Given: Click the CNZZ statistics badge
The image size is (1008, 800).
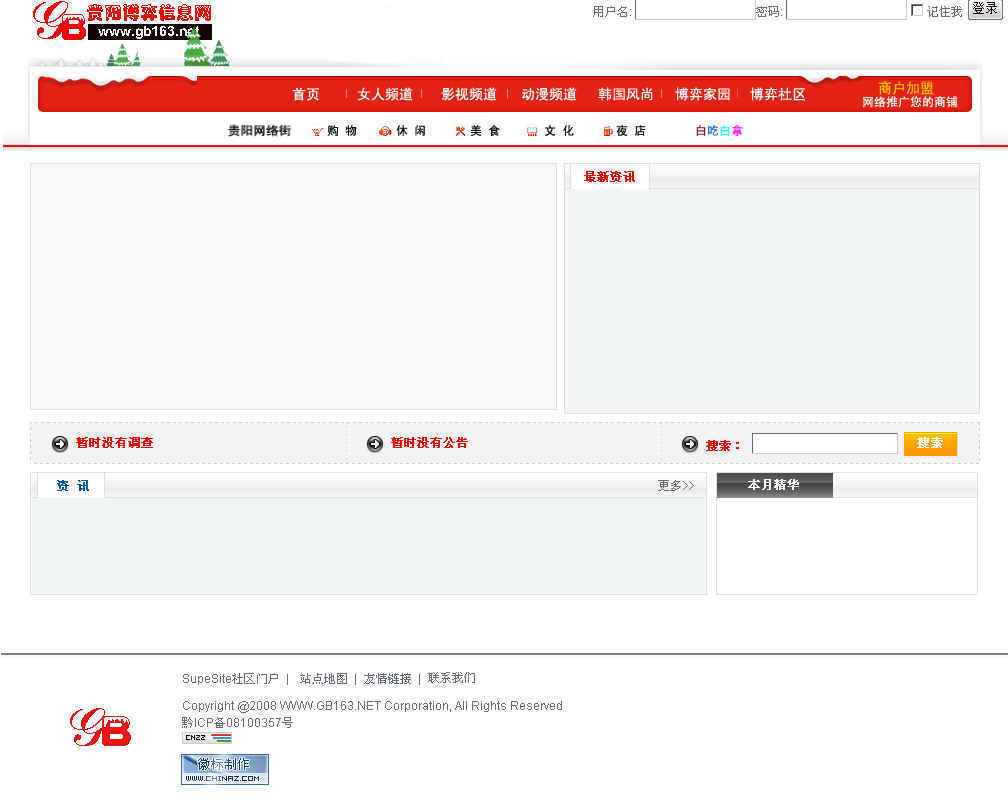Looking at the screenshot, I should (206, 738).
